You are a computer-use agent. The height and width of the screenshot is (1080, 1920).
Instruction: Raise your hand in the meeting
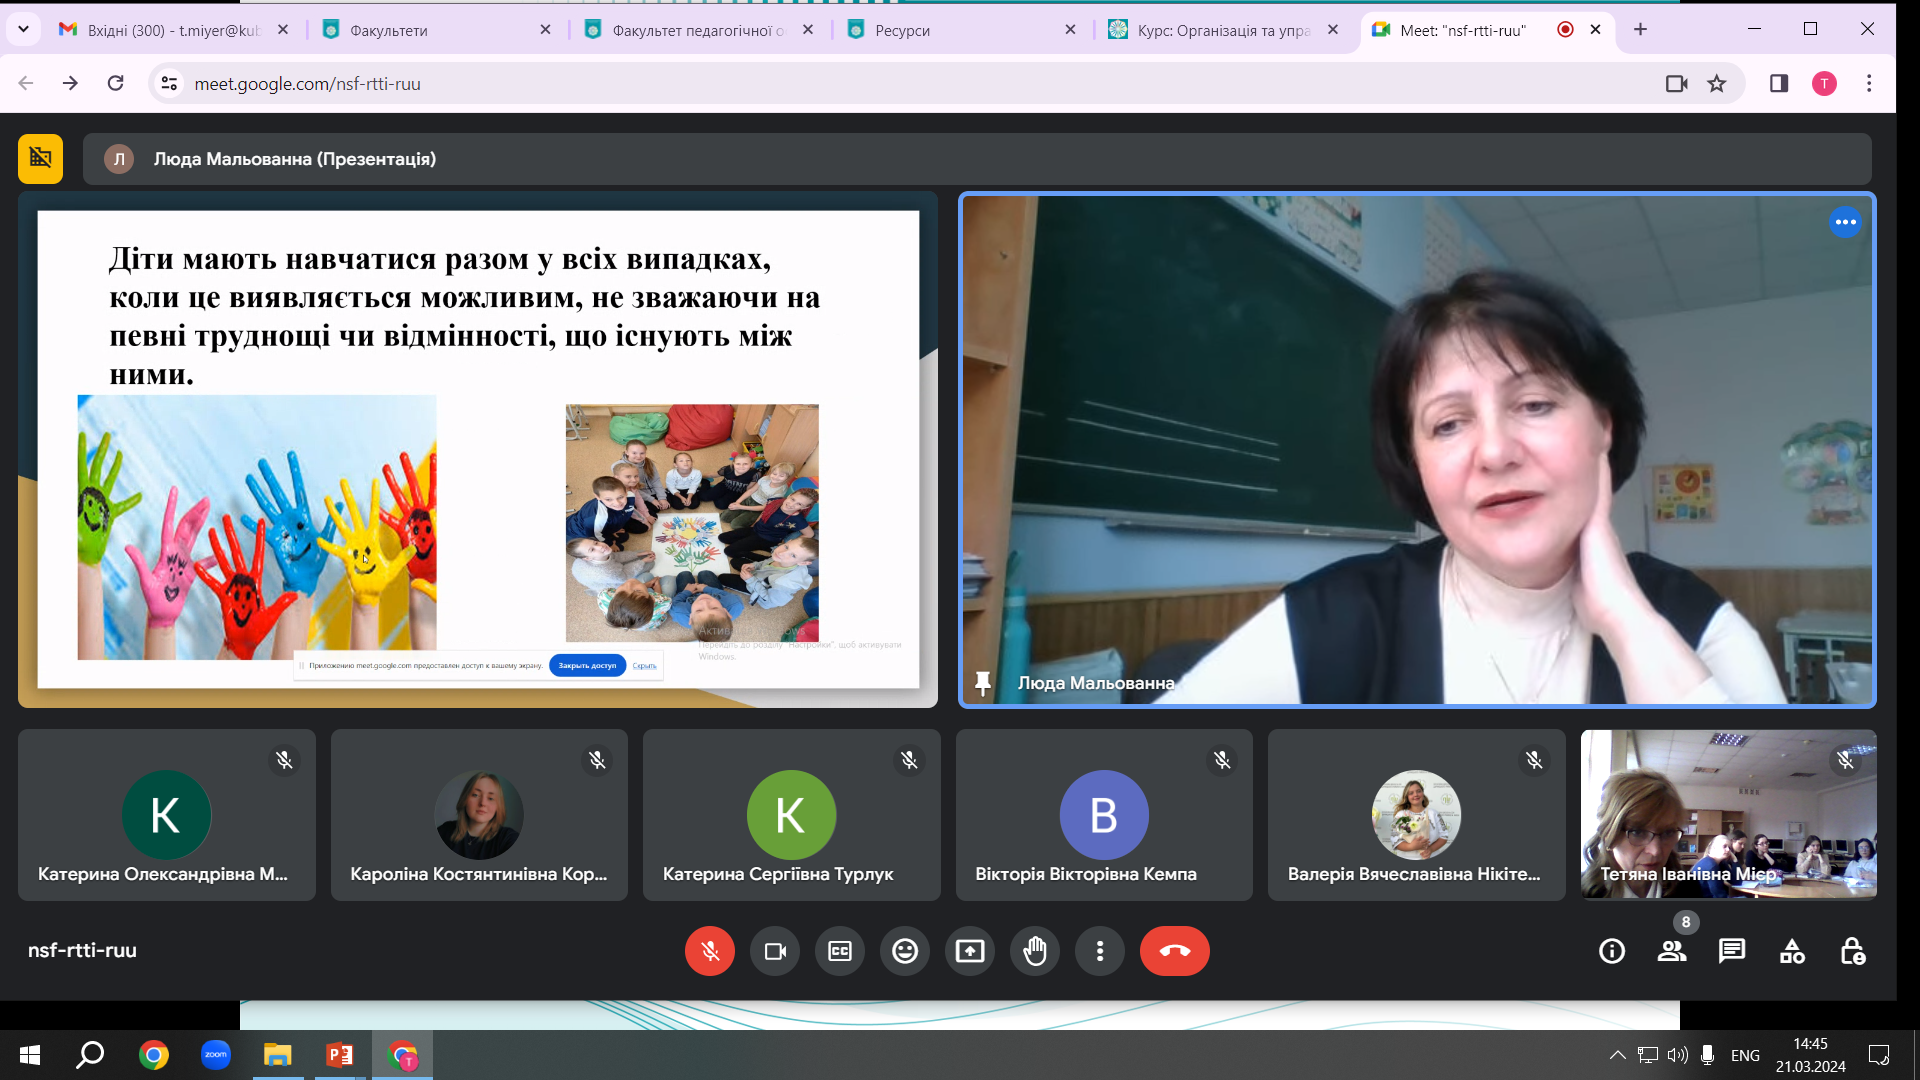(1035, 951)
